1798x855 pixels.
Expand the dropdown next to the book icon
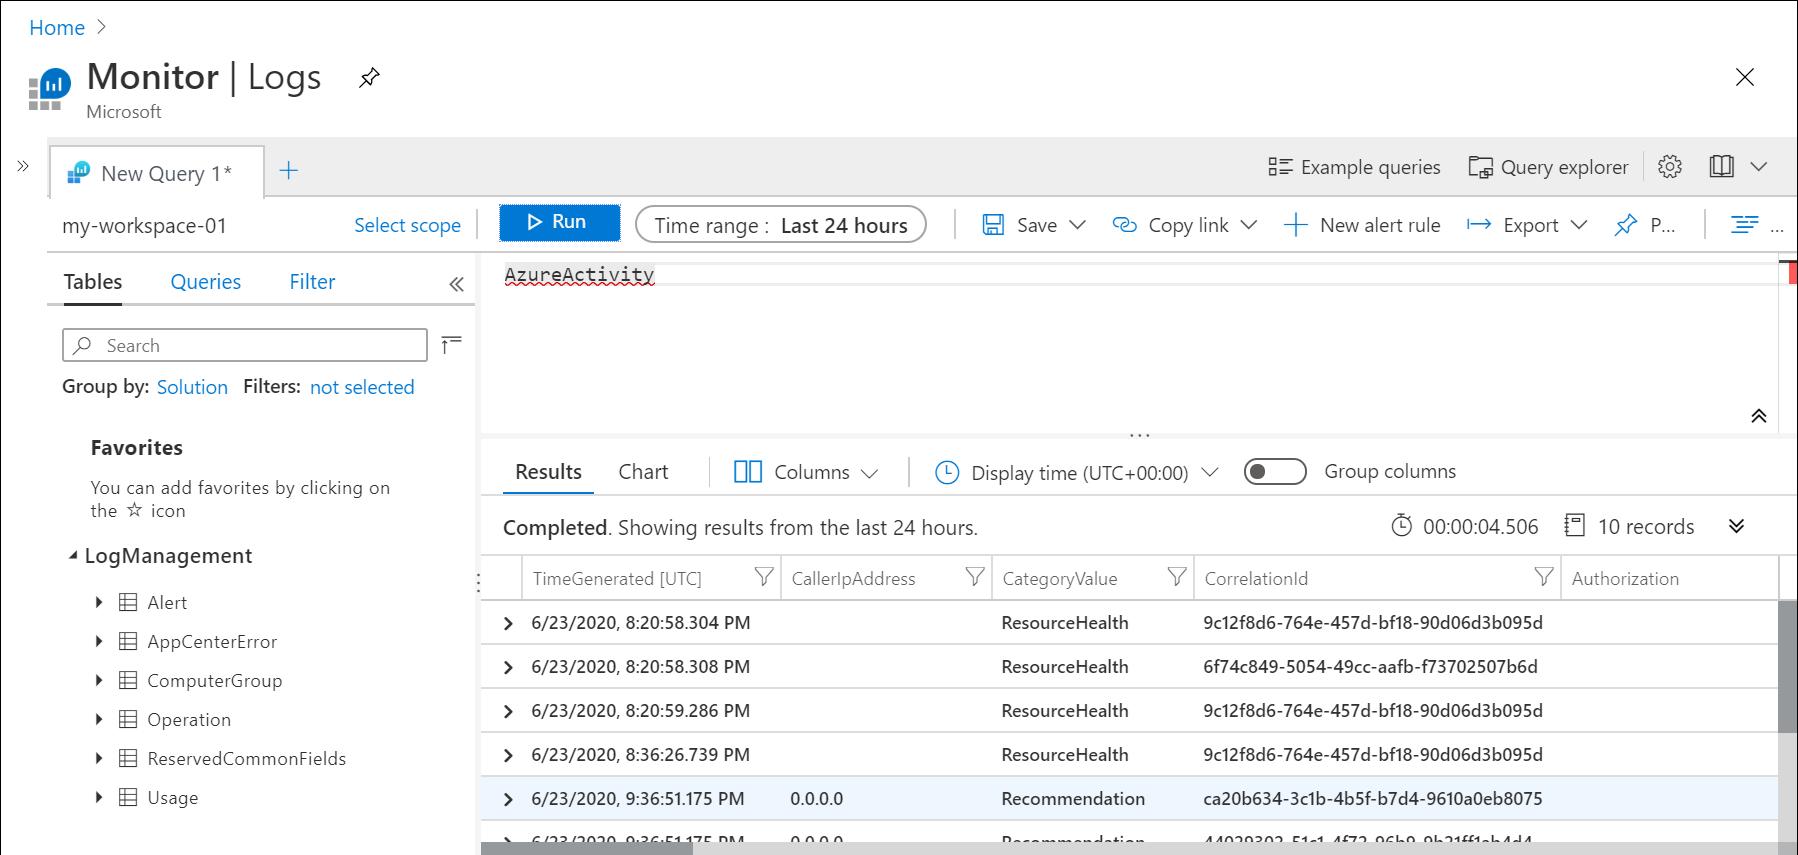(1759, 167)
